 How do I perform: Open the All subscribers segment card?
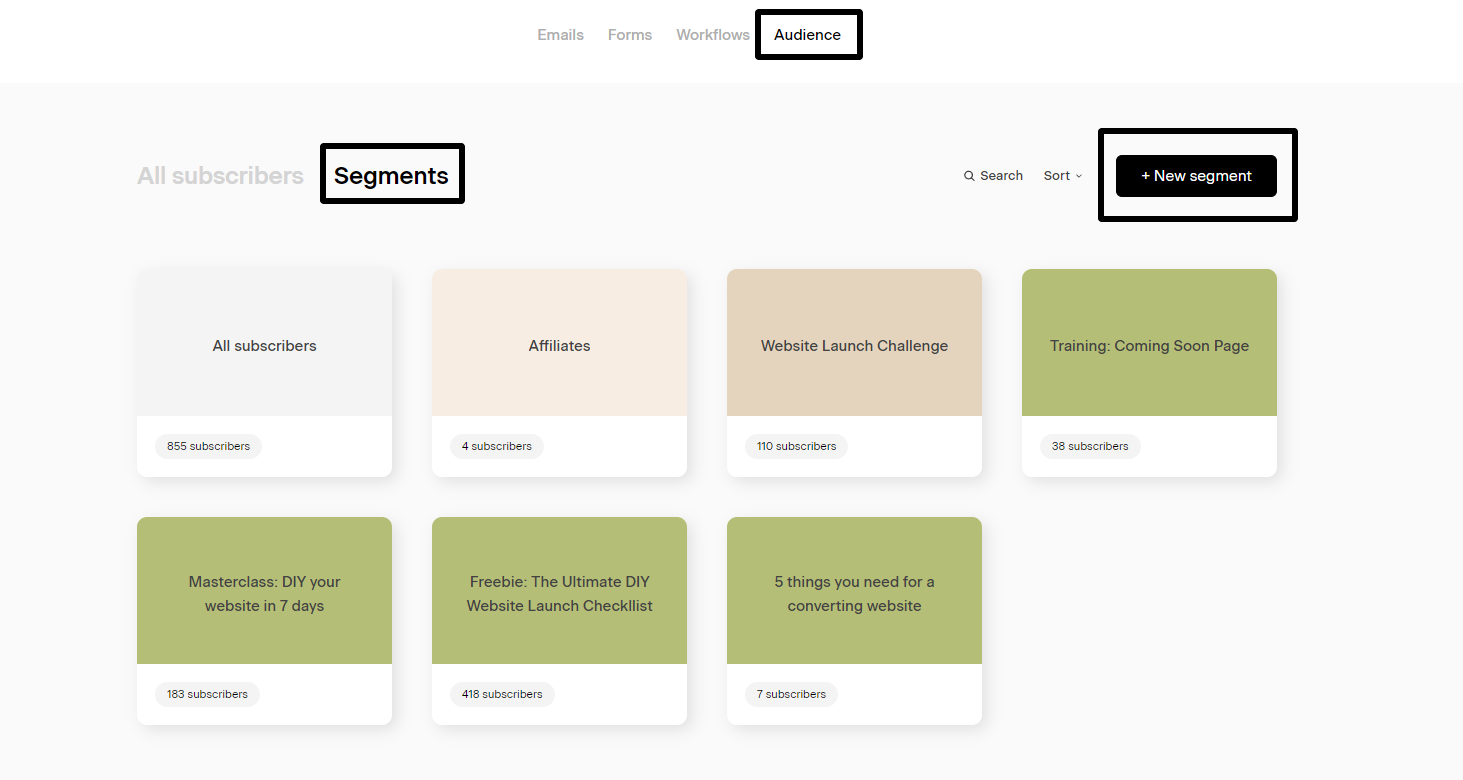(x=264, y=373)
